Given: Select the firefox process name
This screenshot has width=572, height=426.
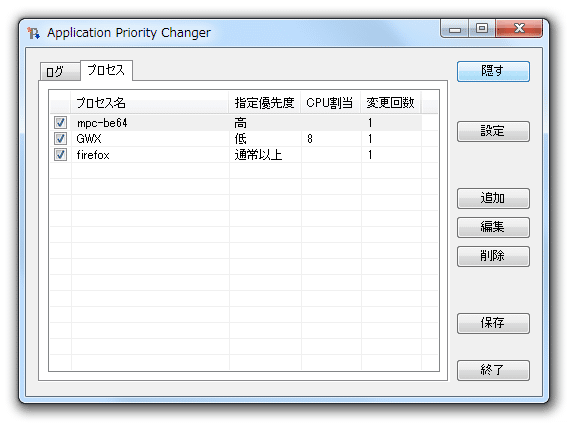Looking at the screenshot, I should point(93,155).
